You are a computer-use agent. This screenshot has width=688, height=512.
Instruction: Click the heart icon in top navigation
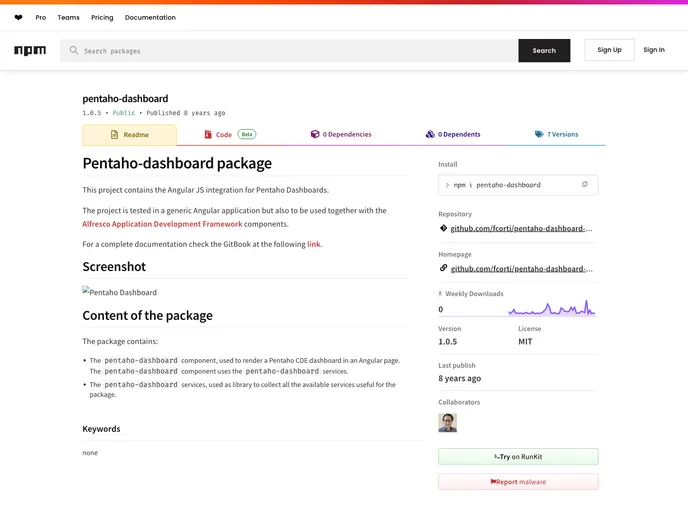coord(18,18)
